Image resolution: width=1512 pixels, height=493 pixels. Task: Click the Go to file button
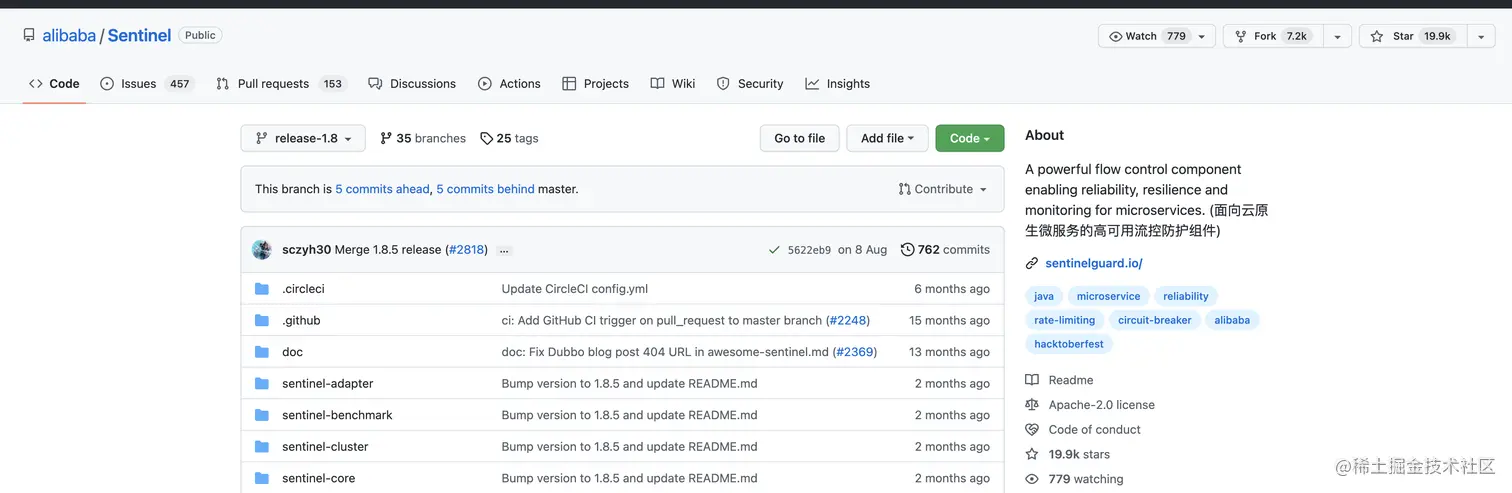coord(799,139)
